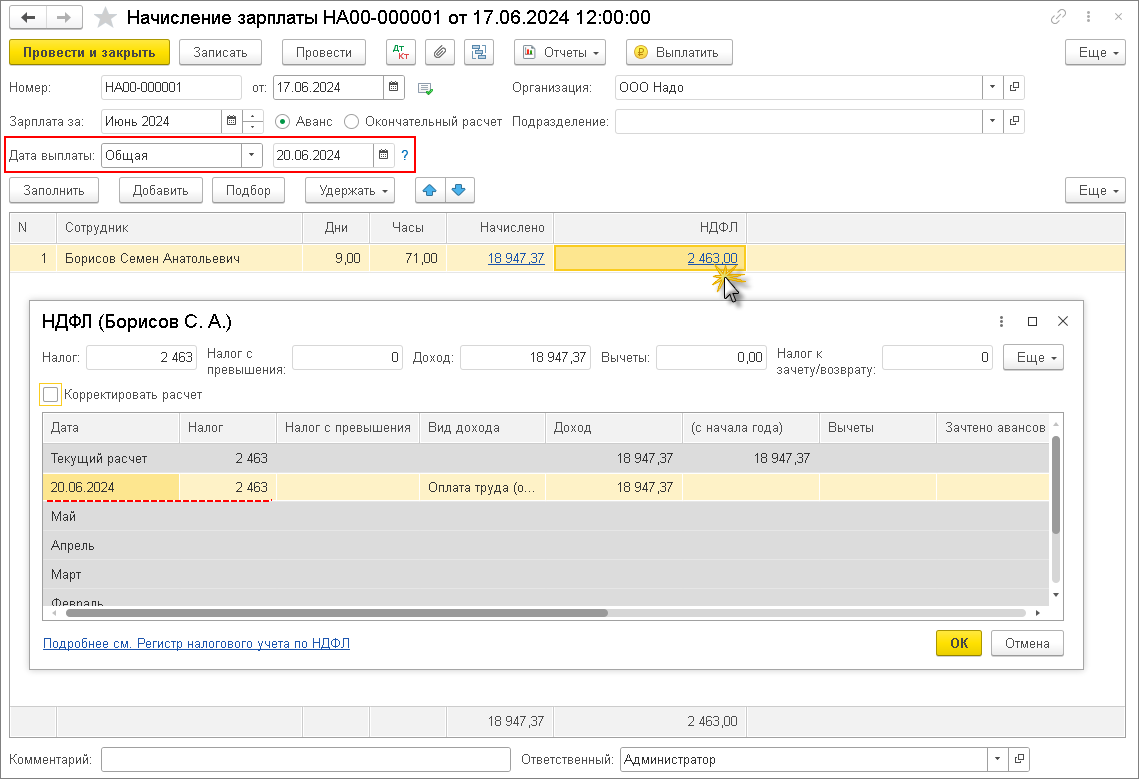Image resolution: width=1139 pixels, height=779 pixels.
Task: Expand Ответственный dropdown arrow
Action: coord(996,759)
